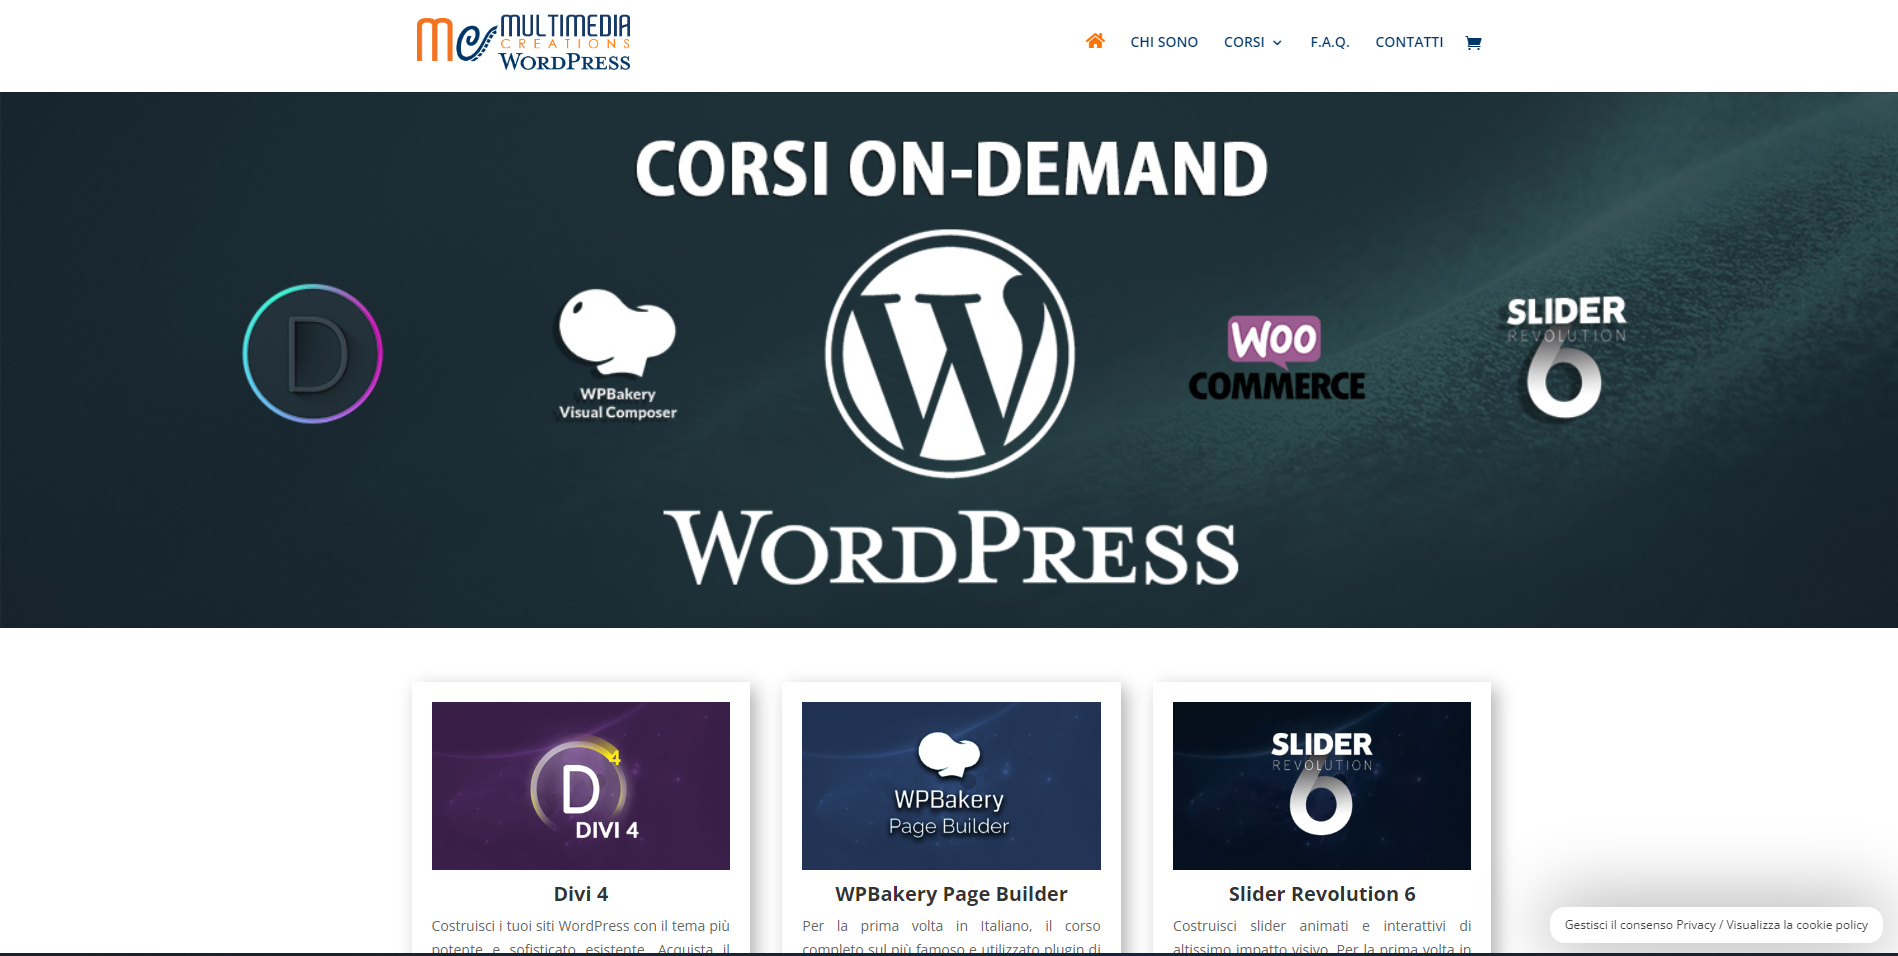
Task: Open Gestisci il consenso Privacy cookie notice
Action: [x=1716, y=925]
